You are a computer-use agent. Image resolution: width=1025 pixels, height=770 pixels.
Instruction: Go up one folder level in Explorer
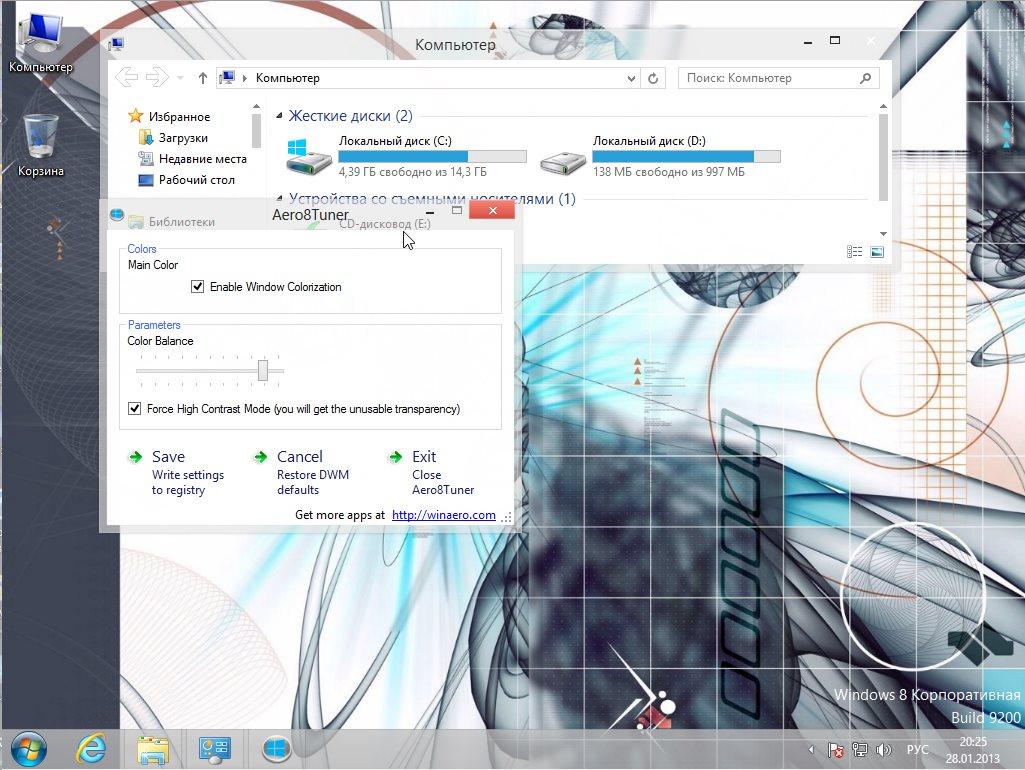(x=203, y=78)
